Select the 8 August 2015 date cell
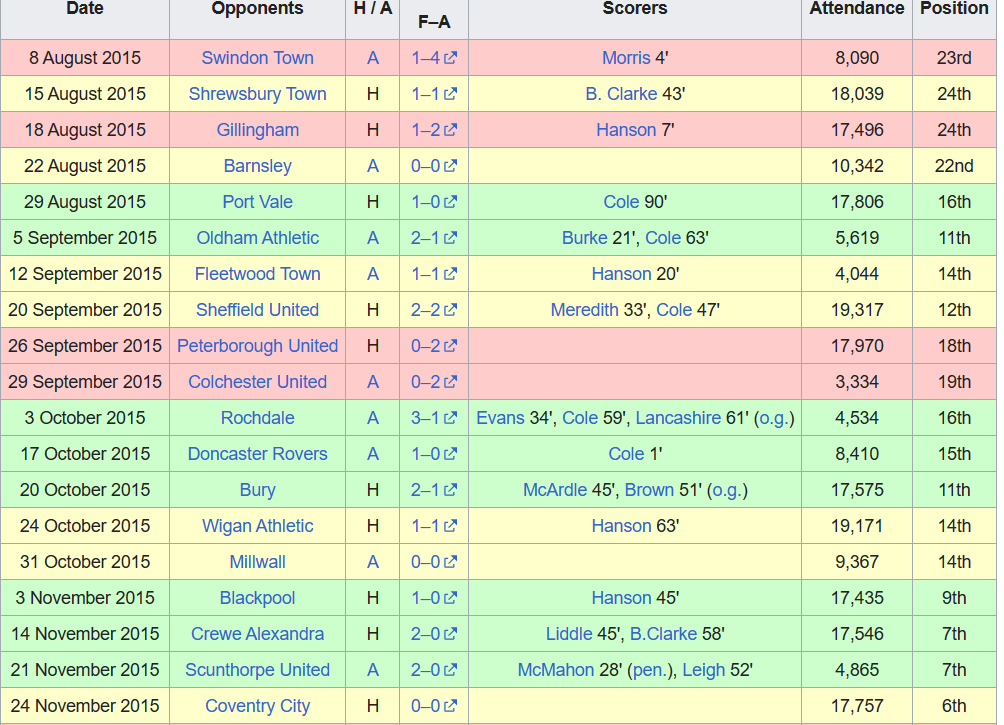The width and height of the screenshot is (1004, 725). (85, 58)
